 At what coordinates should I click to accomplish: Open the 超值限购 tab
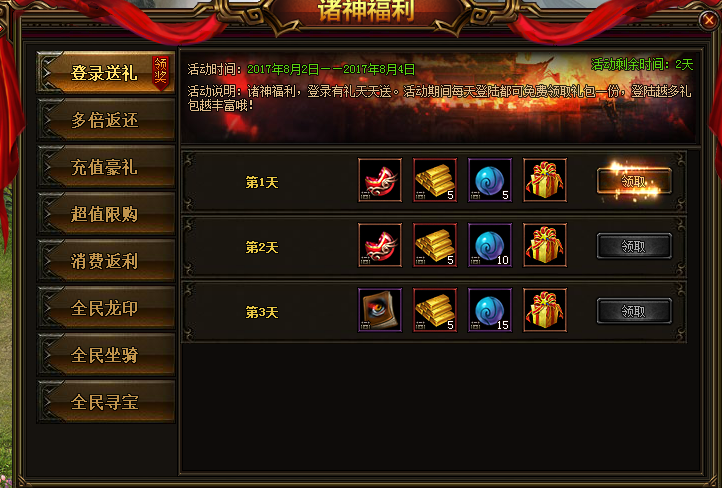click(x=106, y=214)
